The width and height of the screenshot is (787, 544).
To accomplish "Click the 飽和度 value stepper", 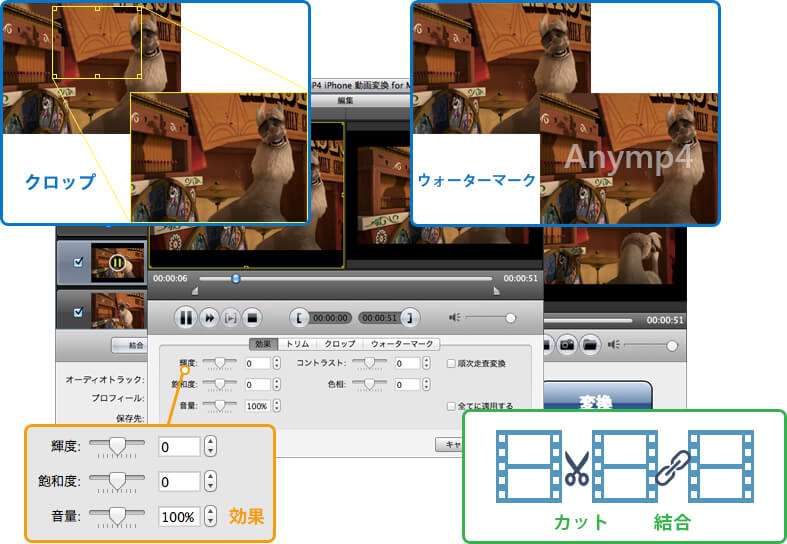I will pyautogui.click(x=277, y=384).
